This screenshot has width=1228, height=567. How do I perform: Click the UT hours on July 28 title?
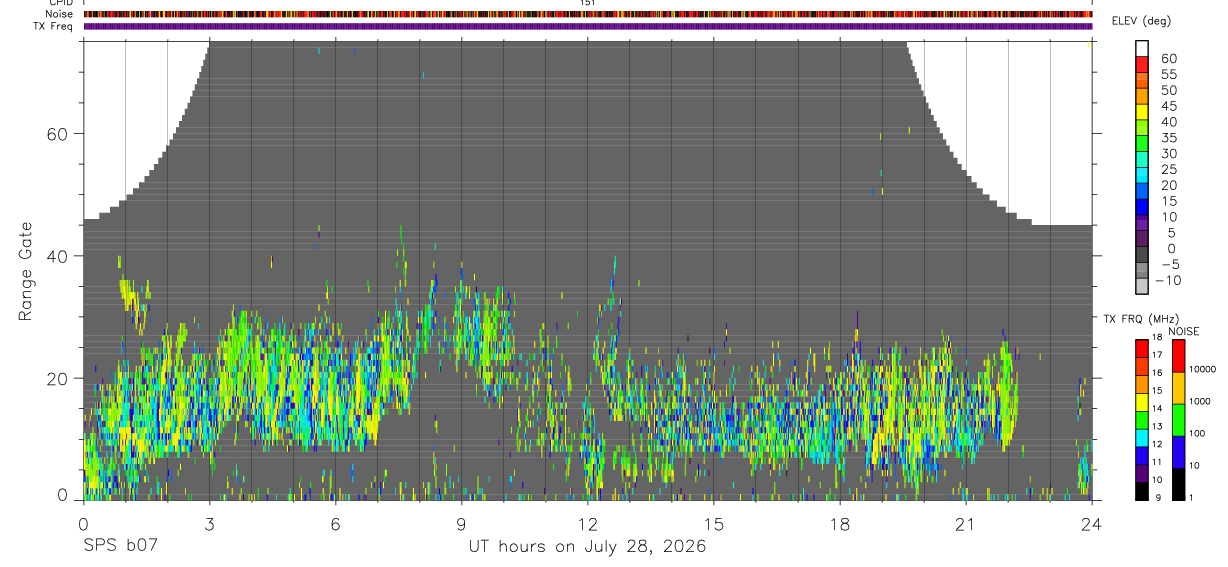tap(587, 546)
